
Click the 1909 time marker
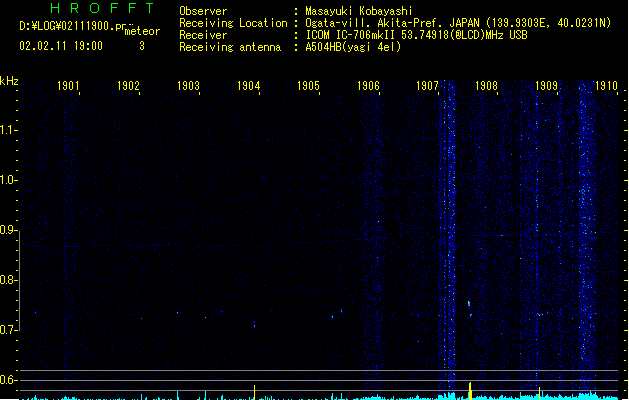[x=546, y=86]
